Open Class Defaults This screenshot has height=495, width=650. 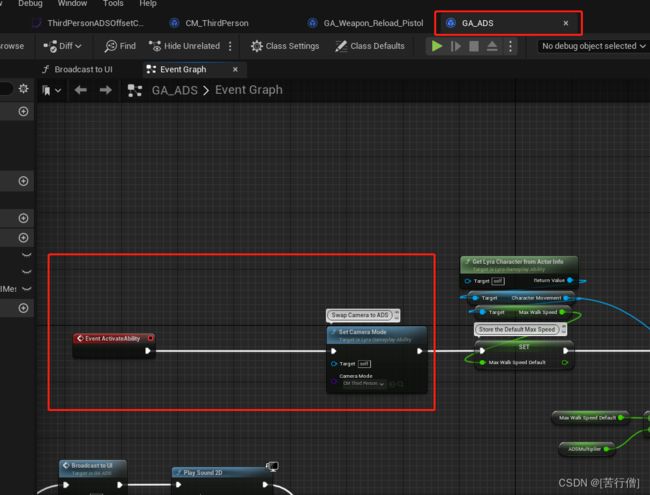[370, 46]
